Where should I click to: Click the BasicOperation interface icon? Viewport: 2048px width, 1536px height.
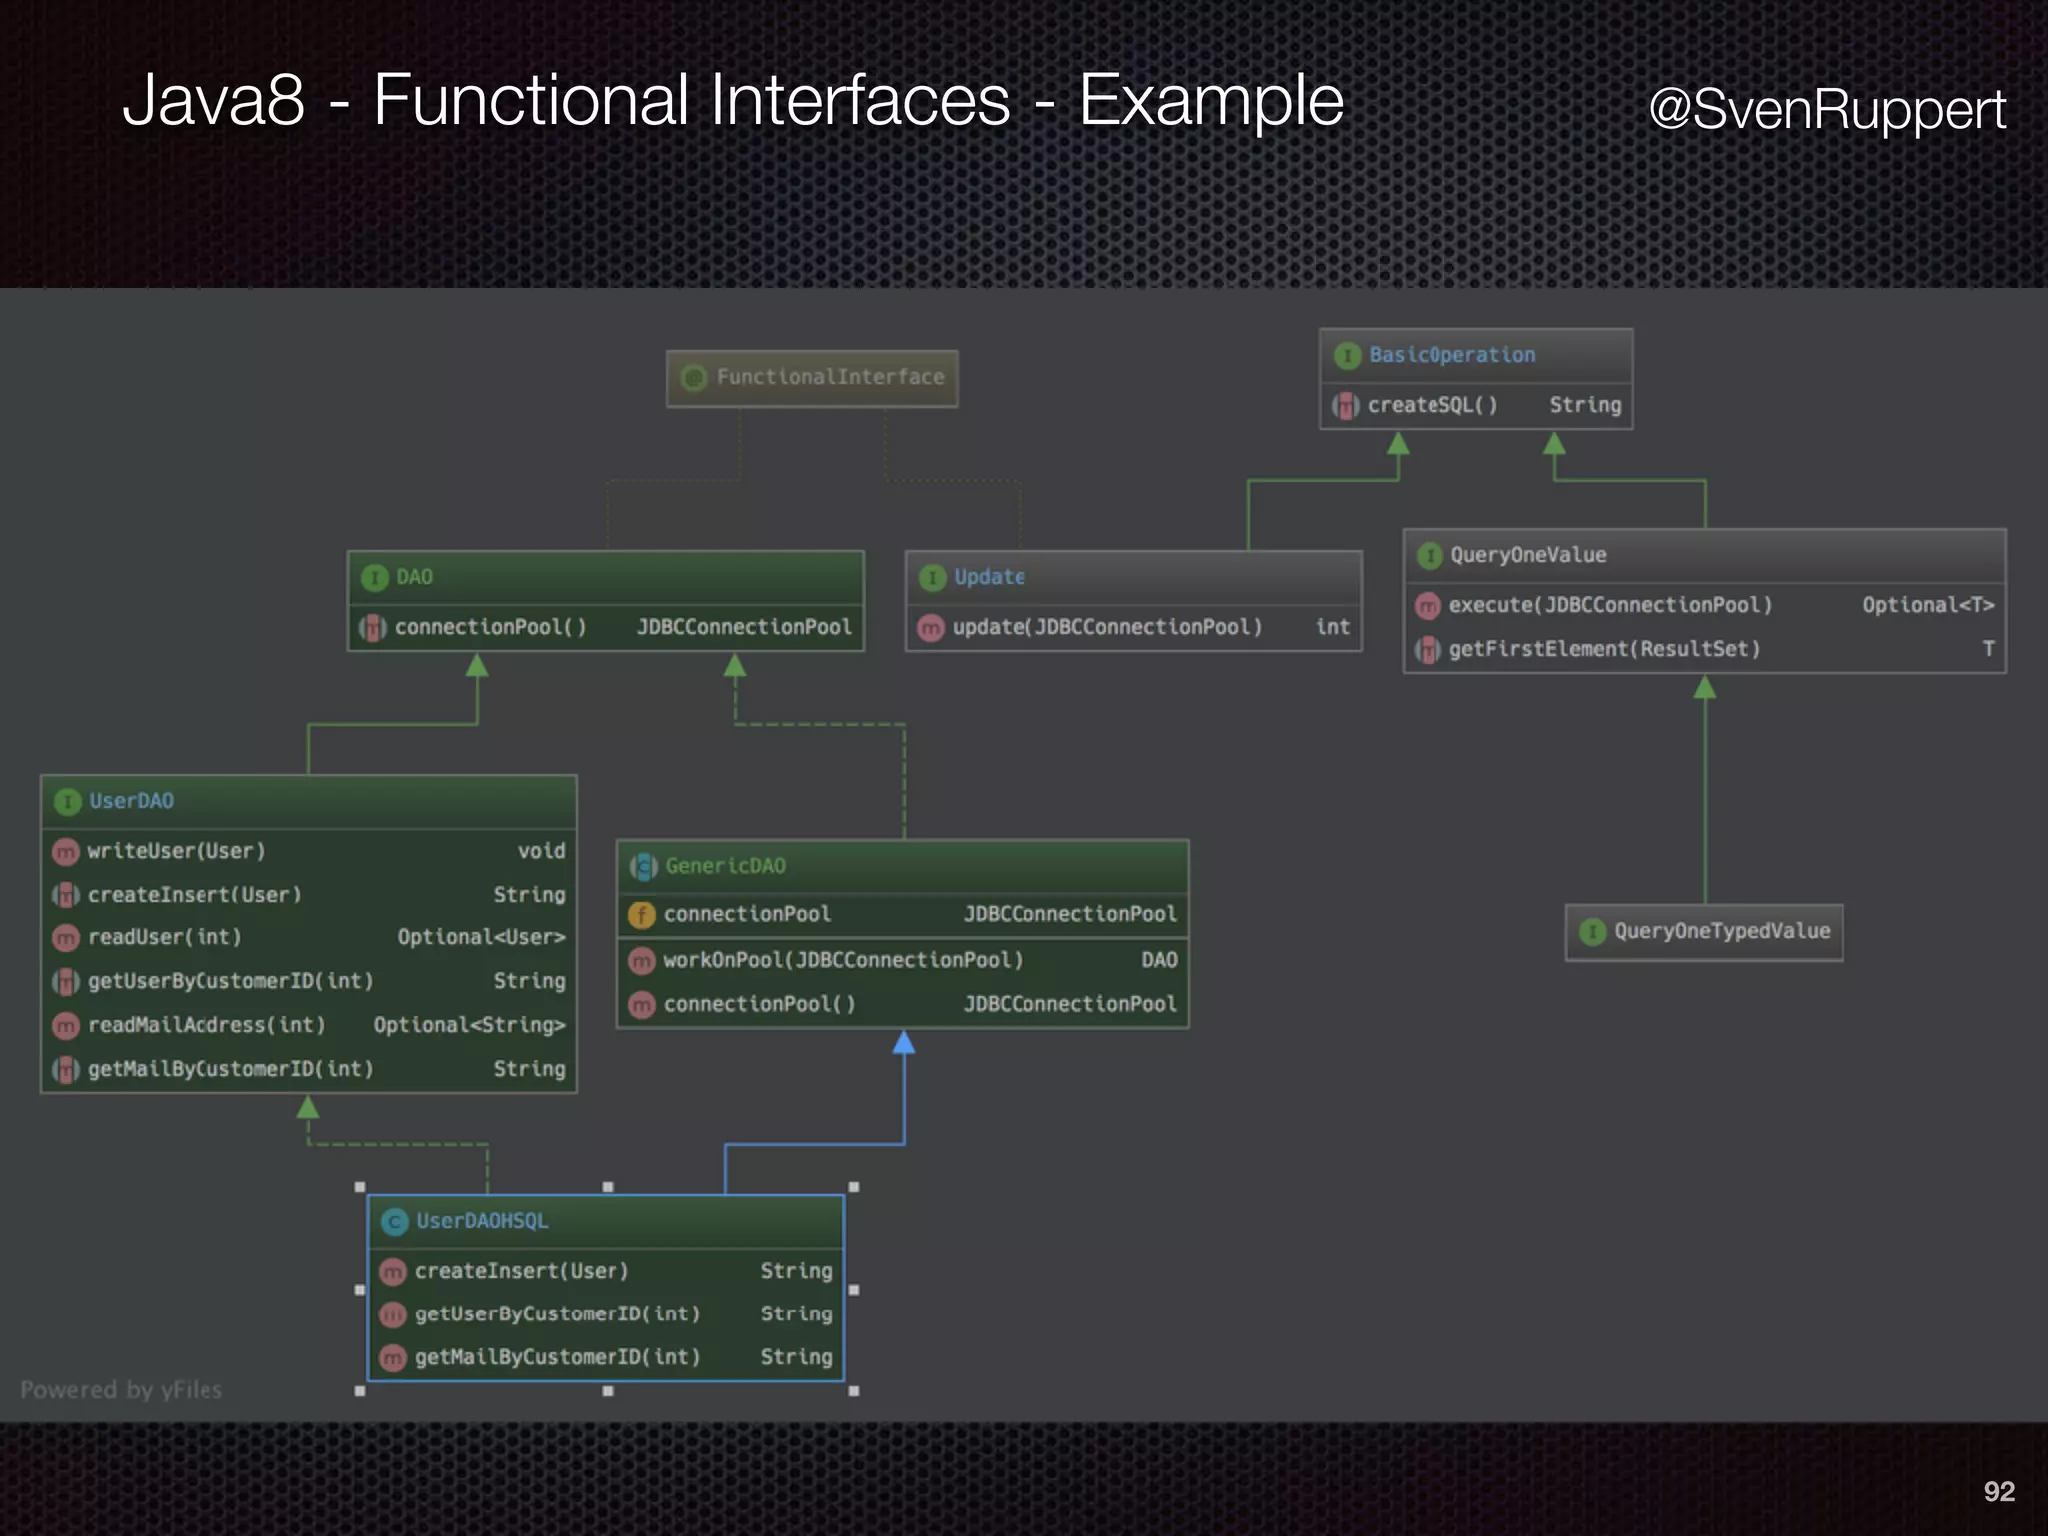(1347, 355)
